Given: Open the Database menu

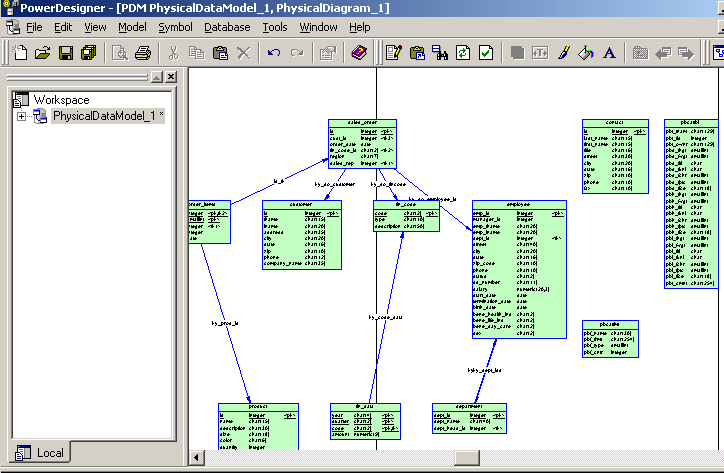Looking at the screenshot, I should pyautogui.click(x=228, y=27).
